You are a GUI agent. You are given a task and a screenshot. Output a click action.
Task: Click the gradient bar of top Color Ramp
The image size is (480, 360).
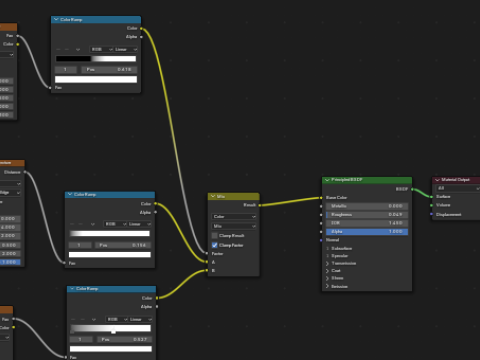coord(96,59)
